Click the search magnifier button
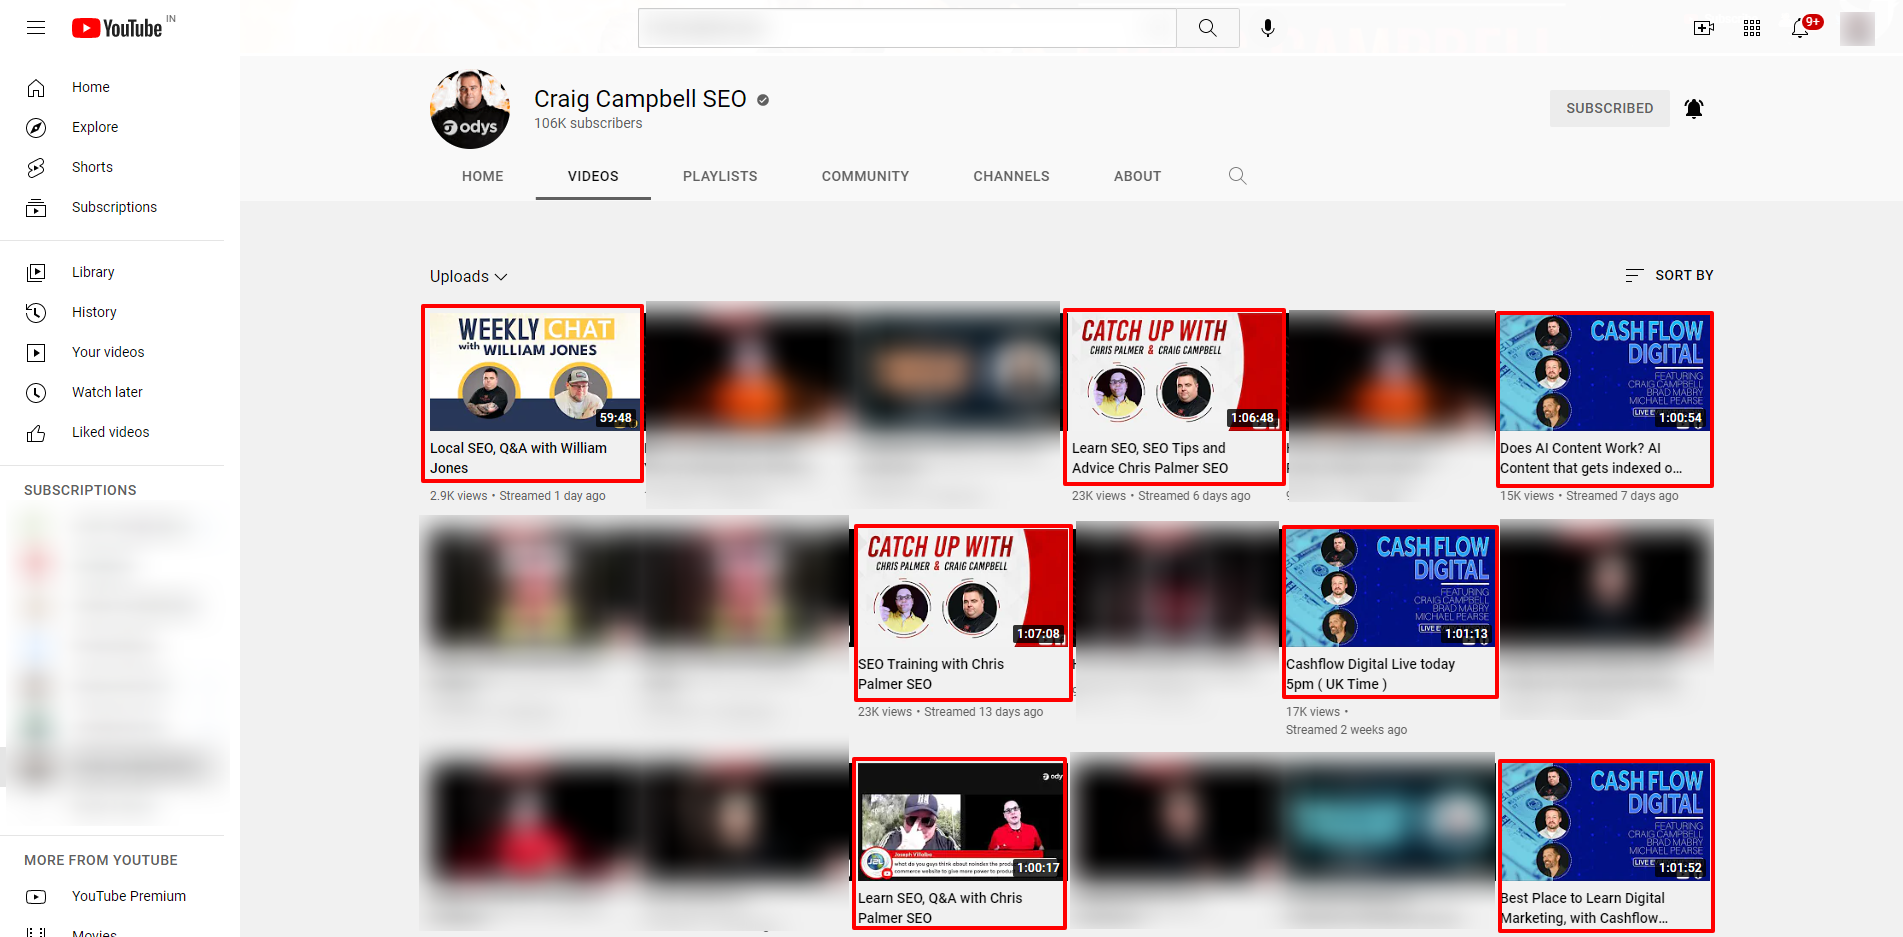The height and width of the screenshot is (937, 1903). pos(1208,28)
